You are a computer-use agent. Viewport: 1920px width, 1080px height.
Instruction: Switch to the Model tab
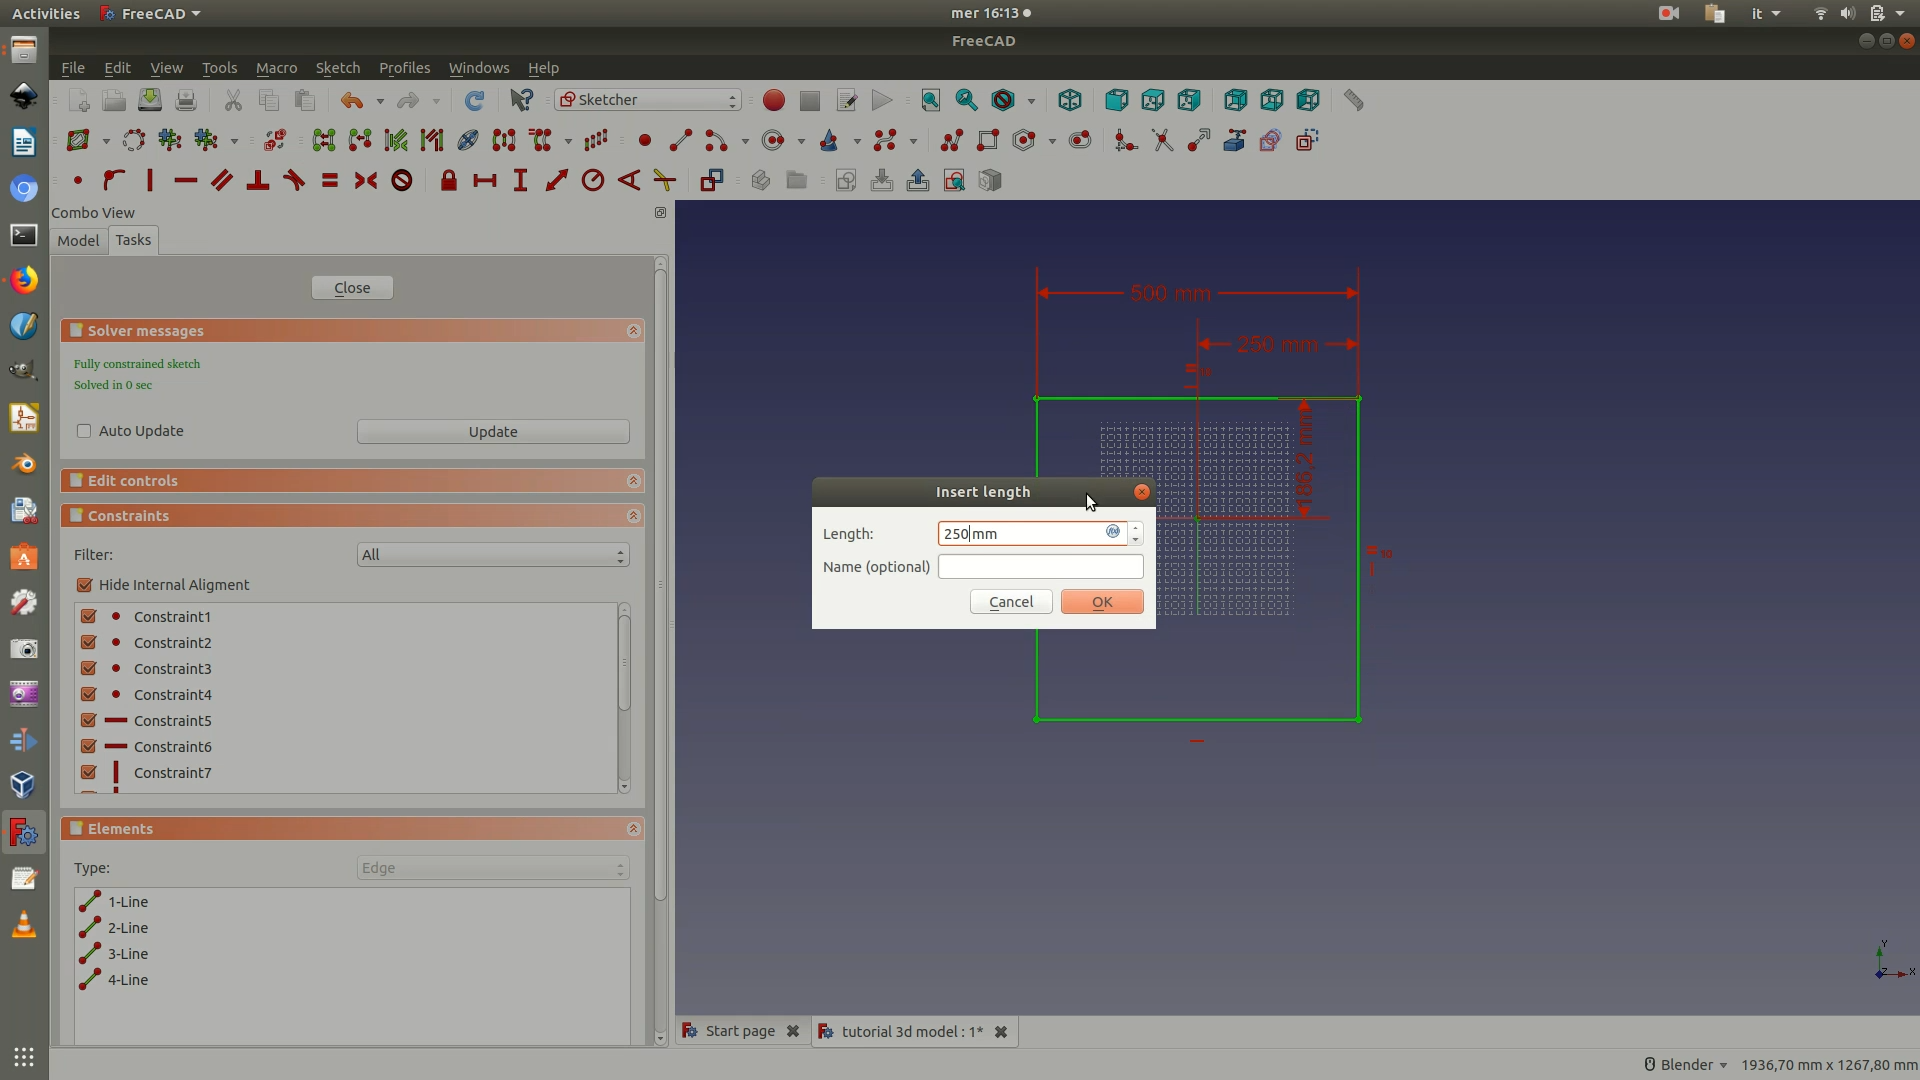pyautogui.click(x=78, y=241)
